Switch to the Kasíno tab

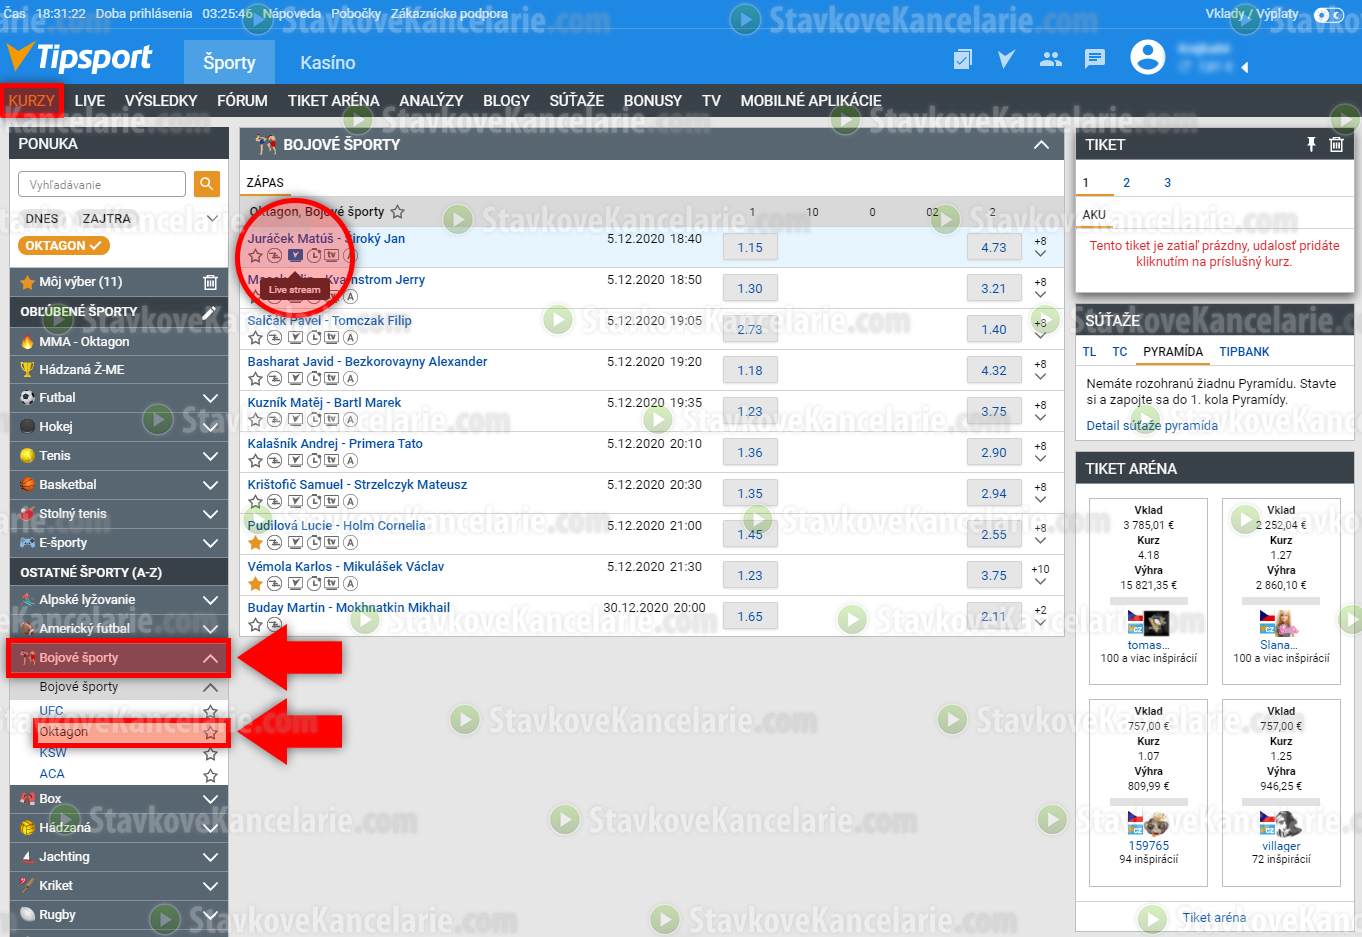point(328,62)
